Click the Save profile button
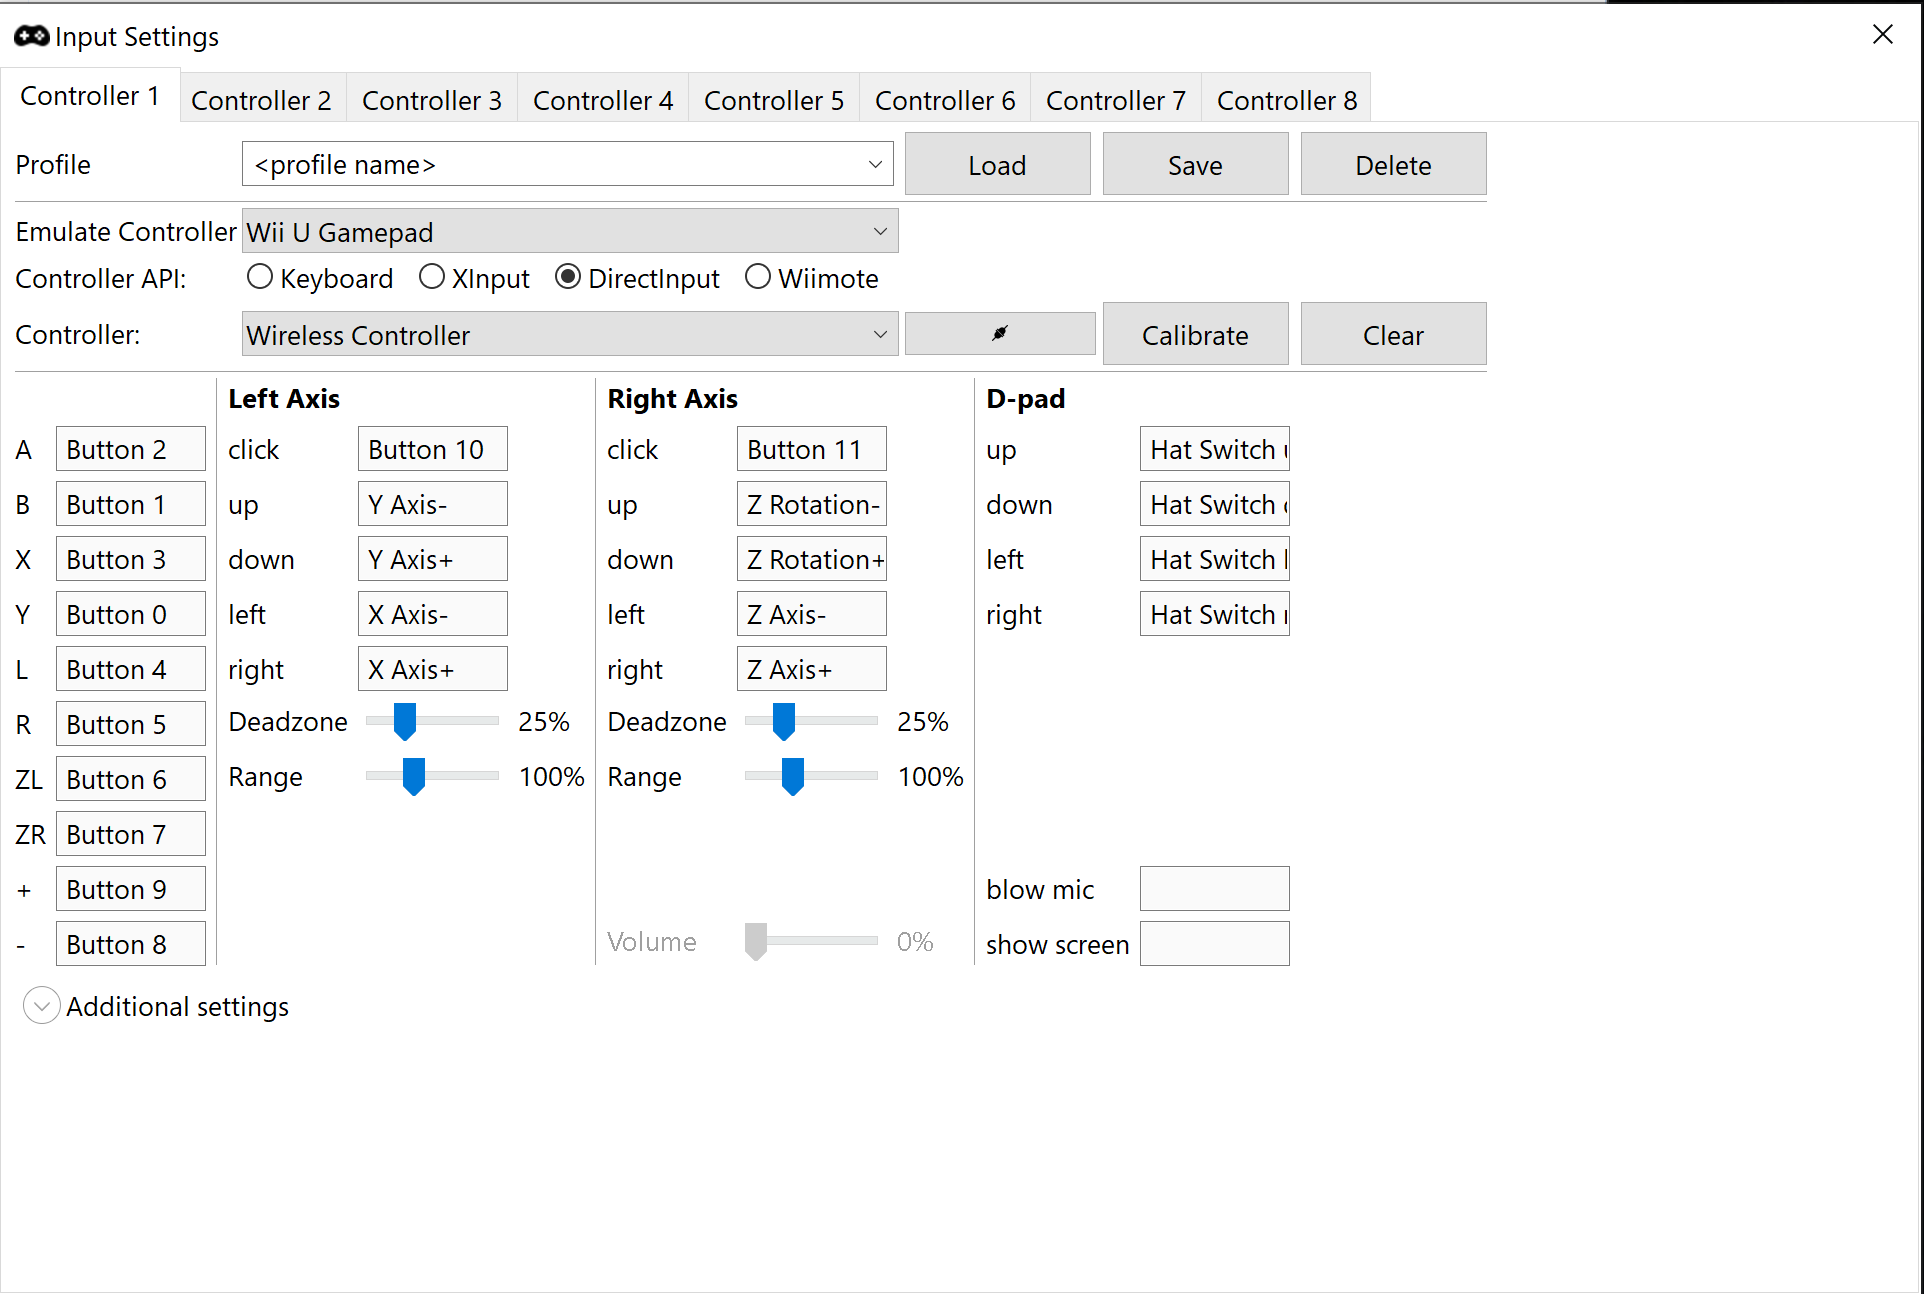This screenshot has height=1294, width=1924. (1195, 165)
